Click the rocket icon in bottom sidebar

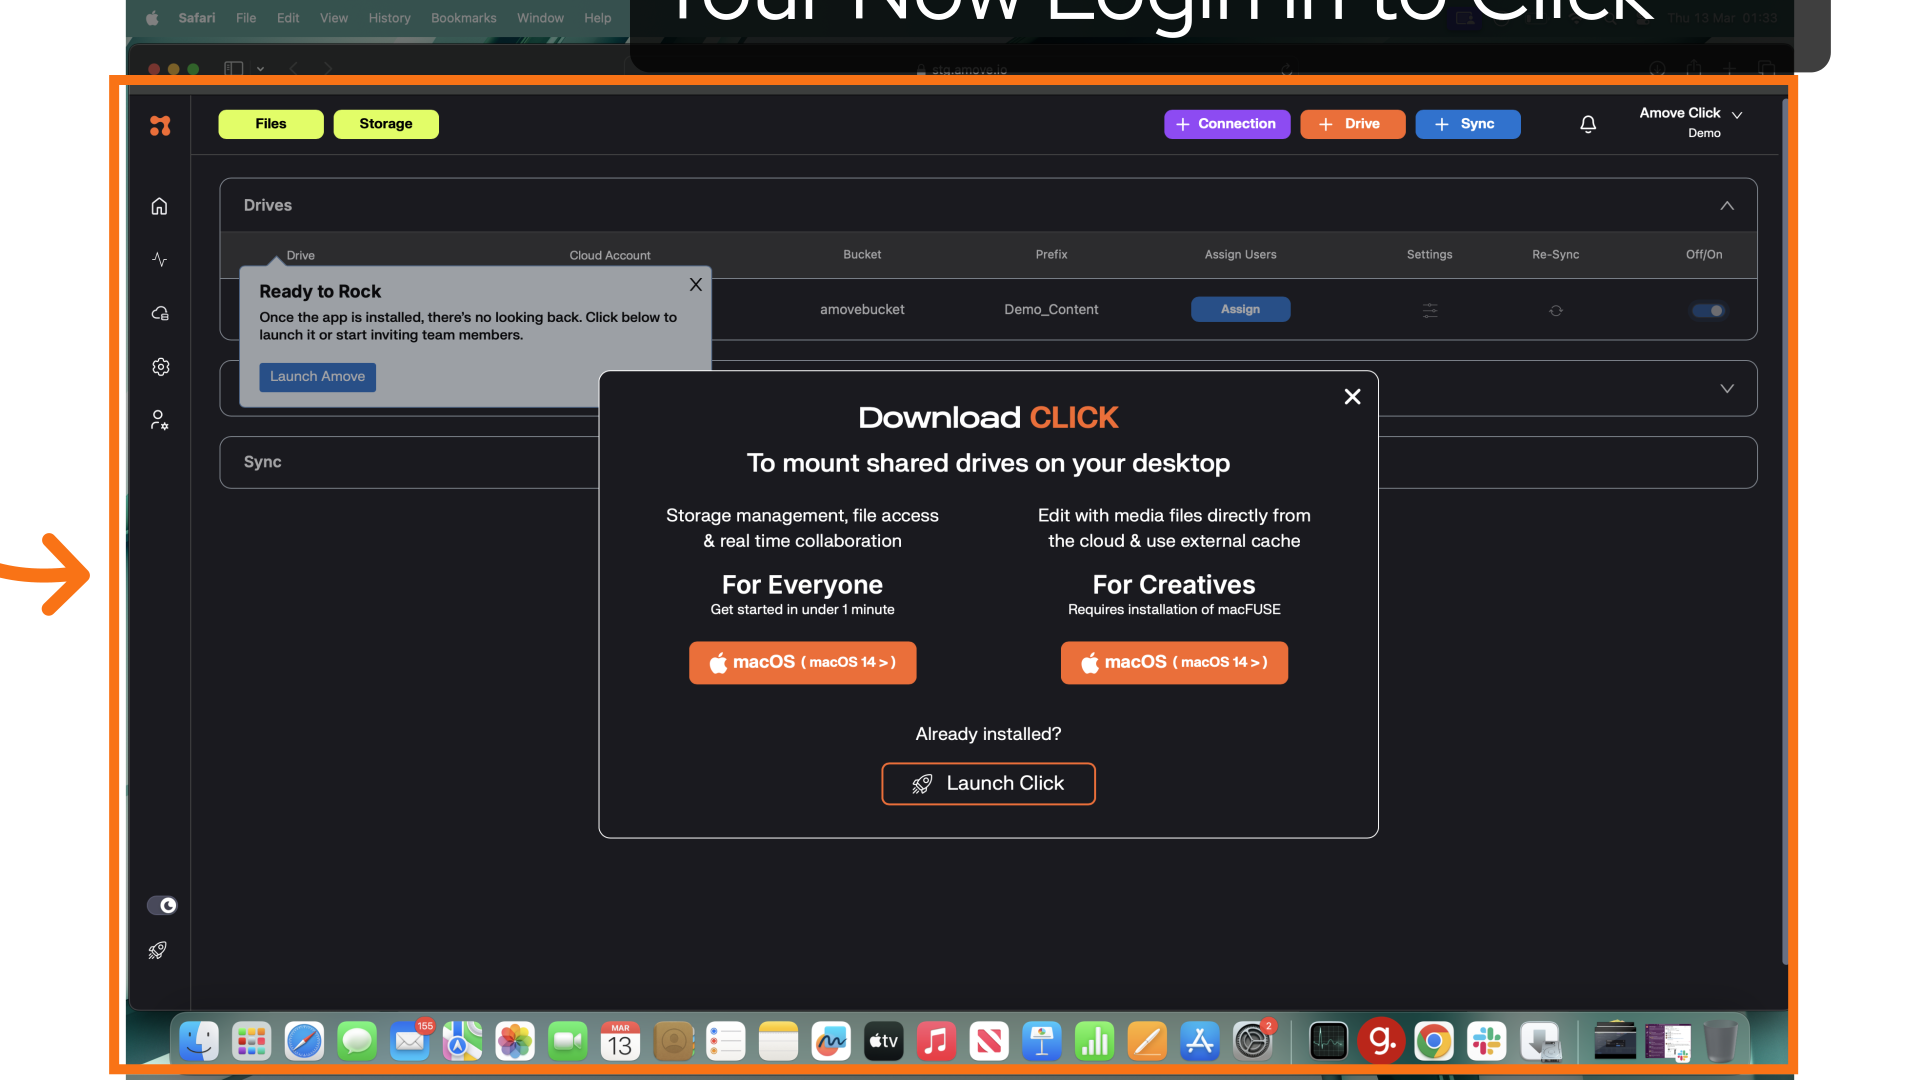click(158, 950)
